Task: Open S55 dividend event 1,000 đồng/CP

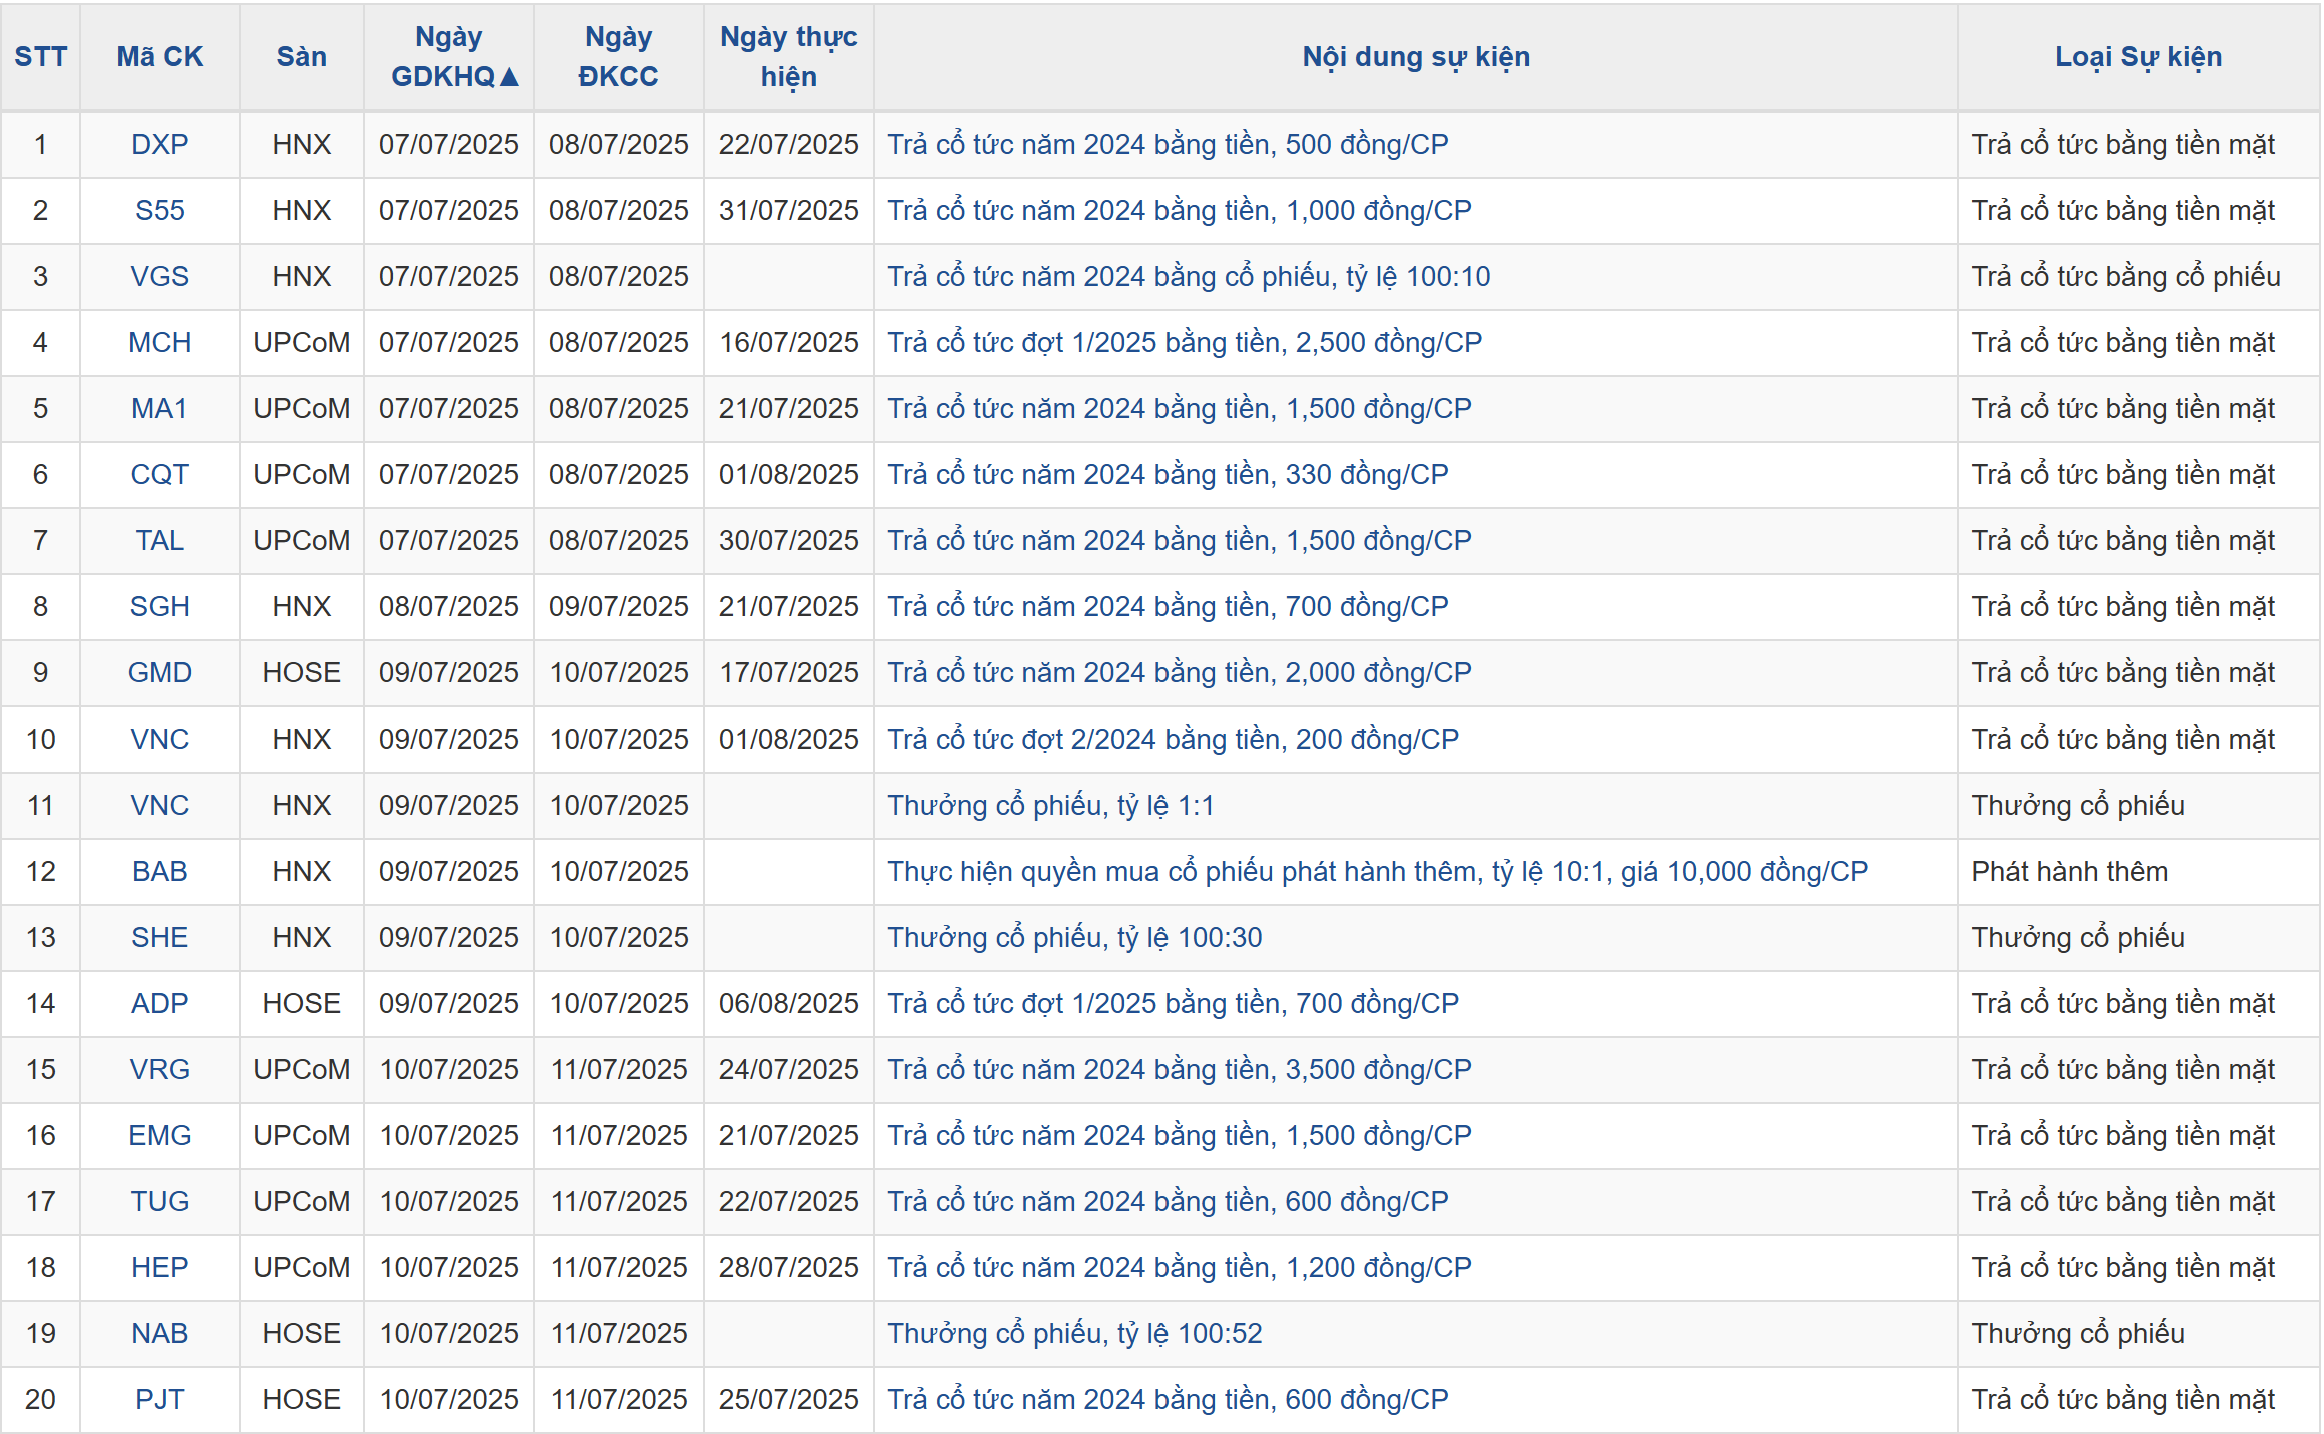Action: pos(1180,211)
